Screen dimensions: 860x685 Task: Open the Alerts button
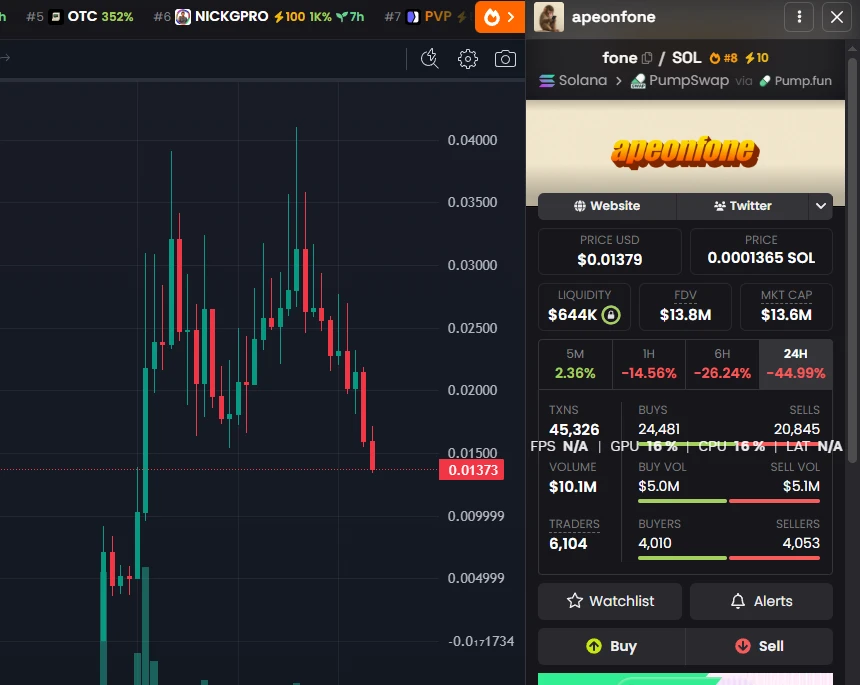[x=761, y=601]
